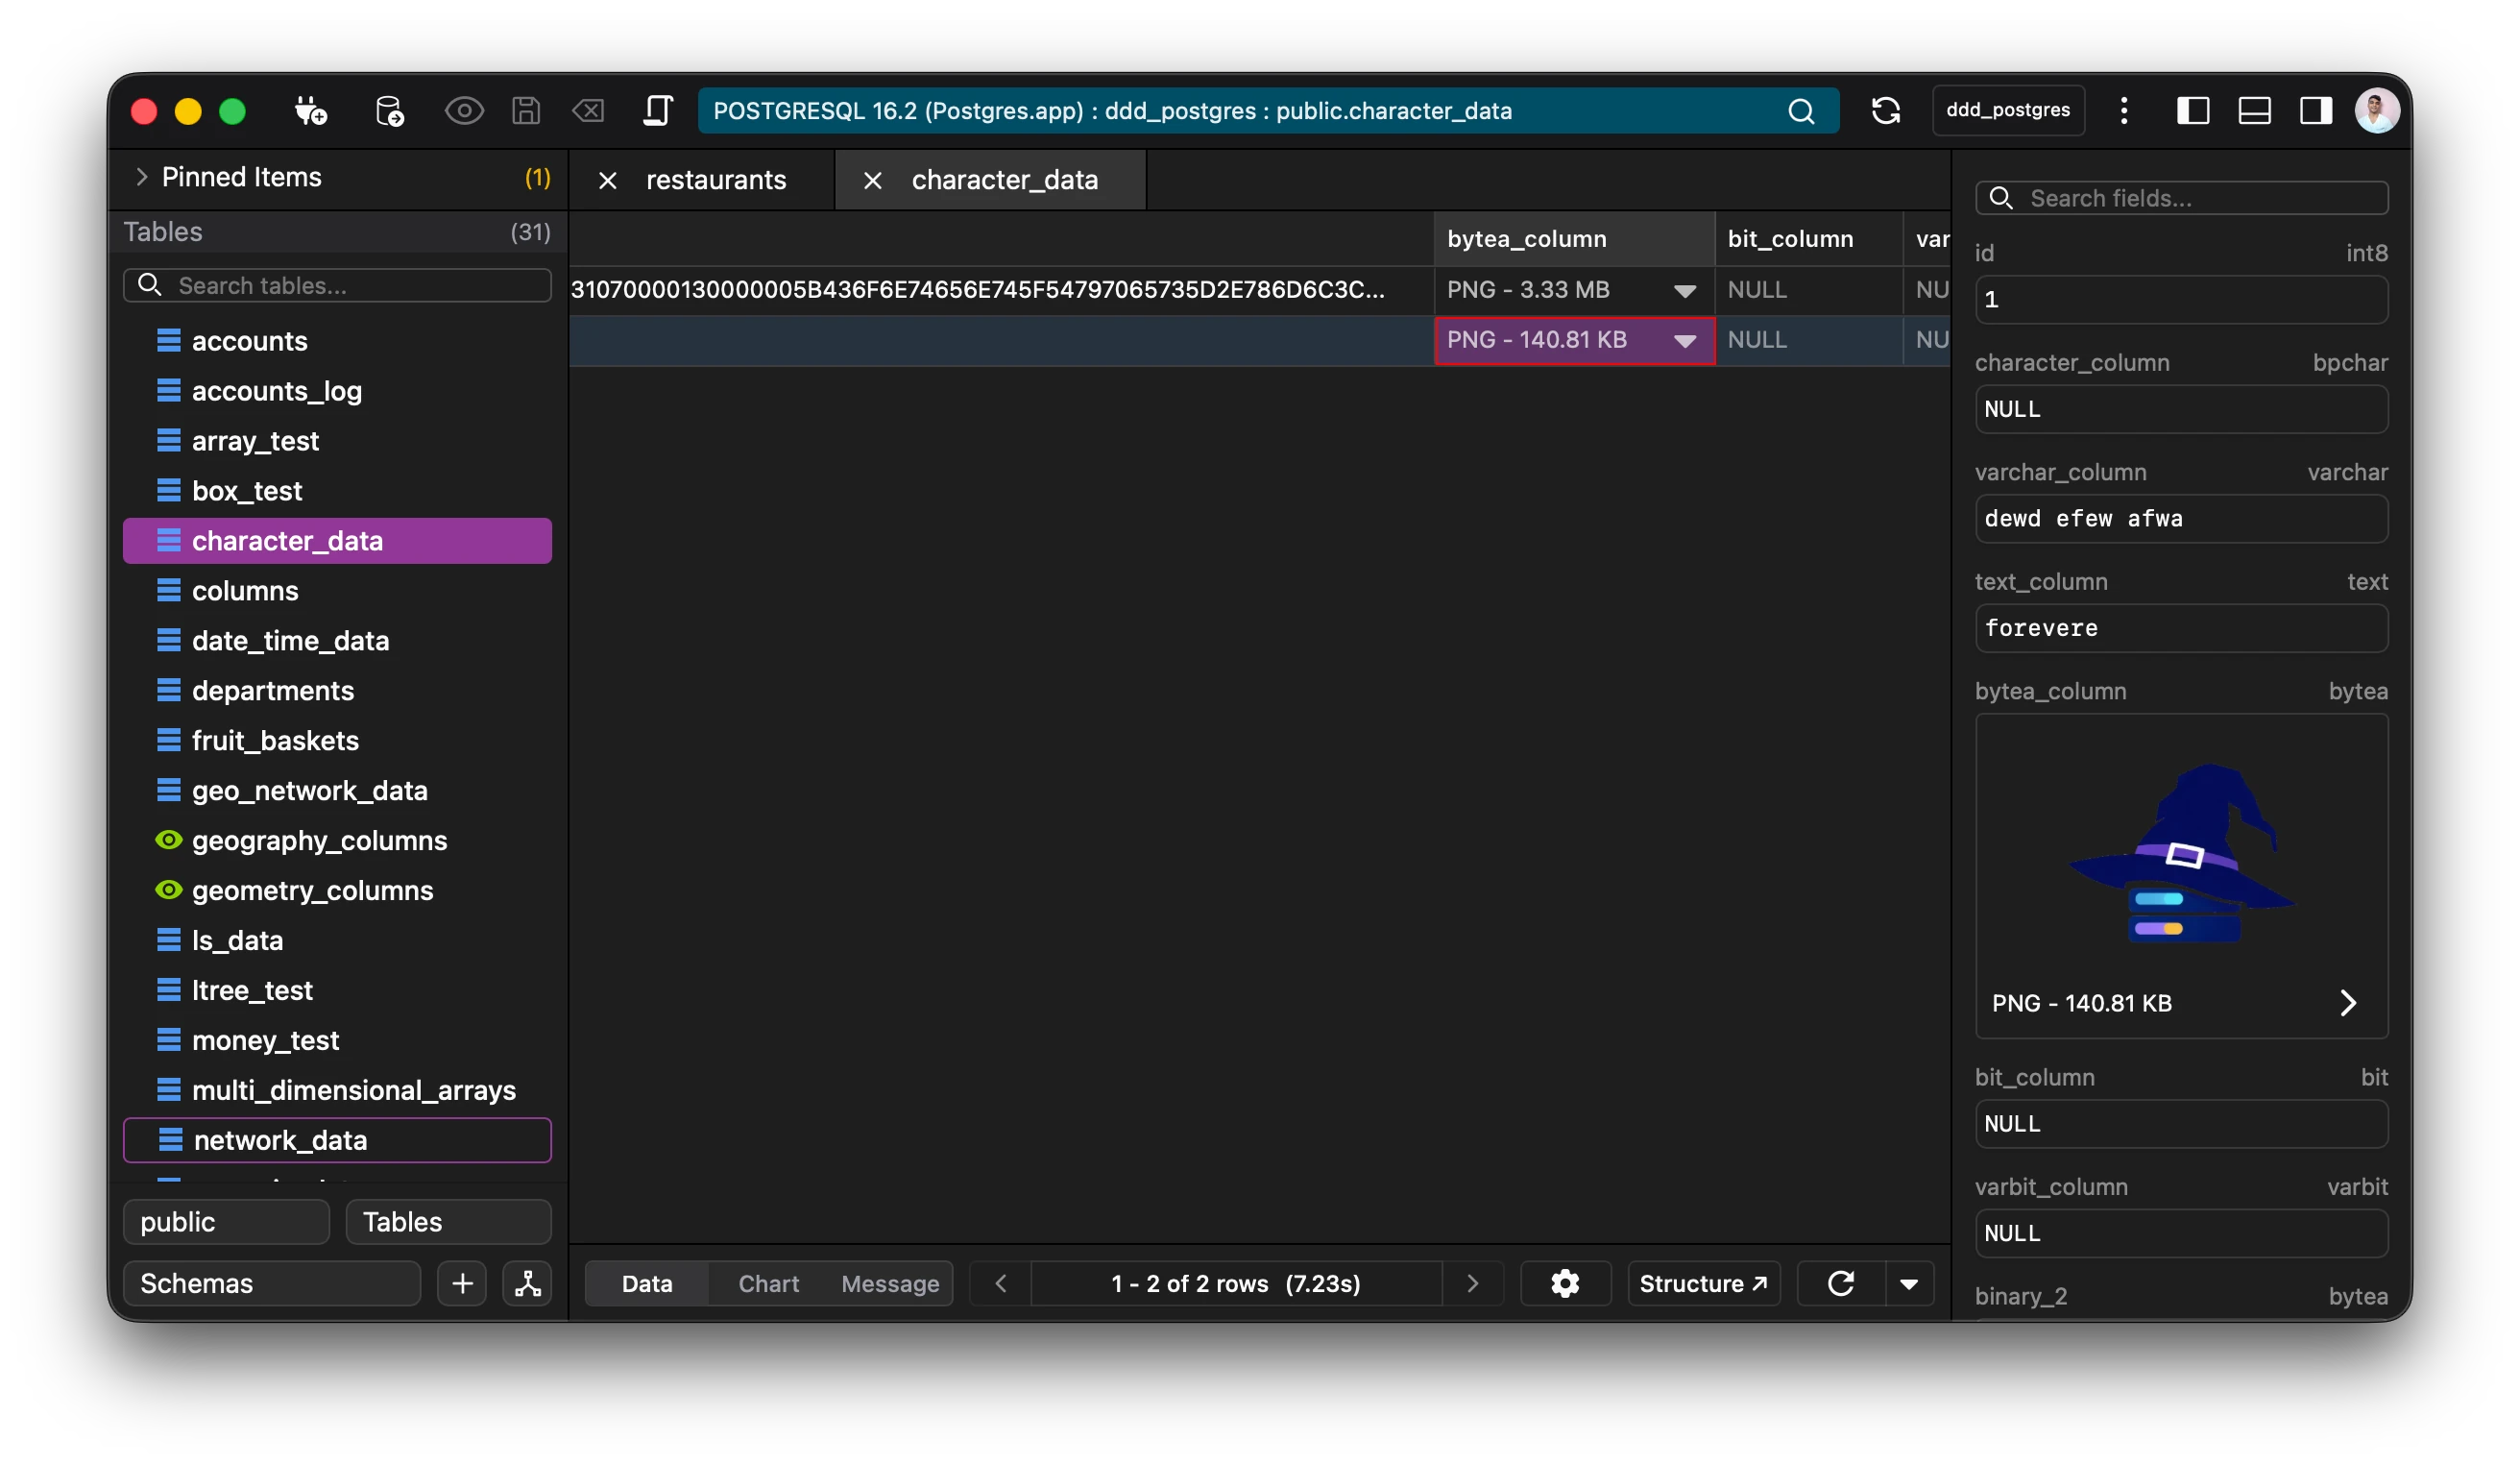Image resolution: width=2520 pixels, height=1464 pixels.
Task: Click the new connection plug icon
Action: [x=310, y=111]
